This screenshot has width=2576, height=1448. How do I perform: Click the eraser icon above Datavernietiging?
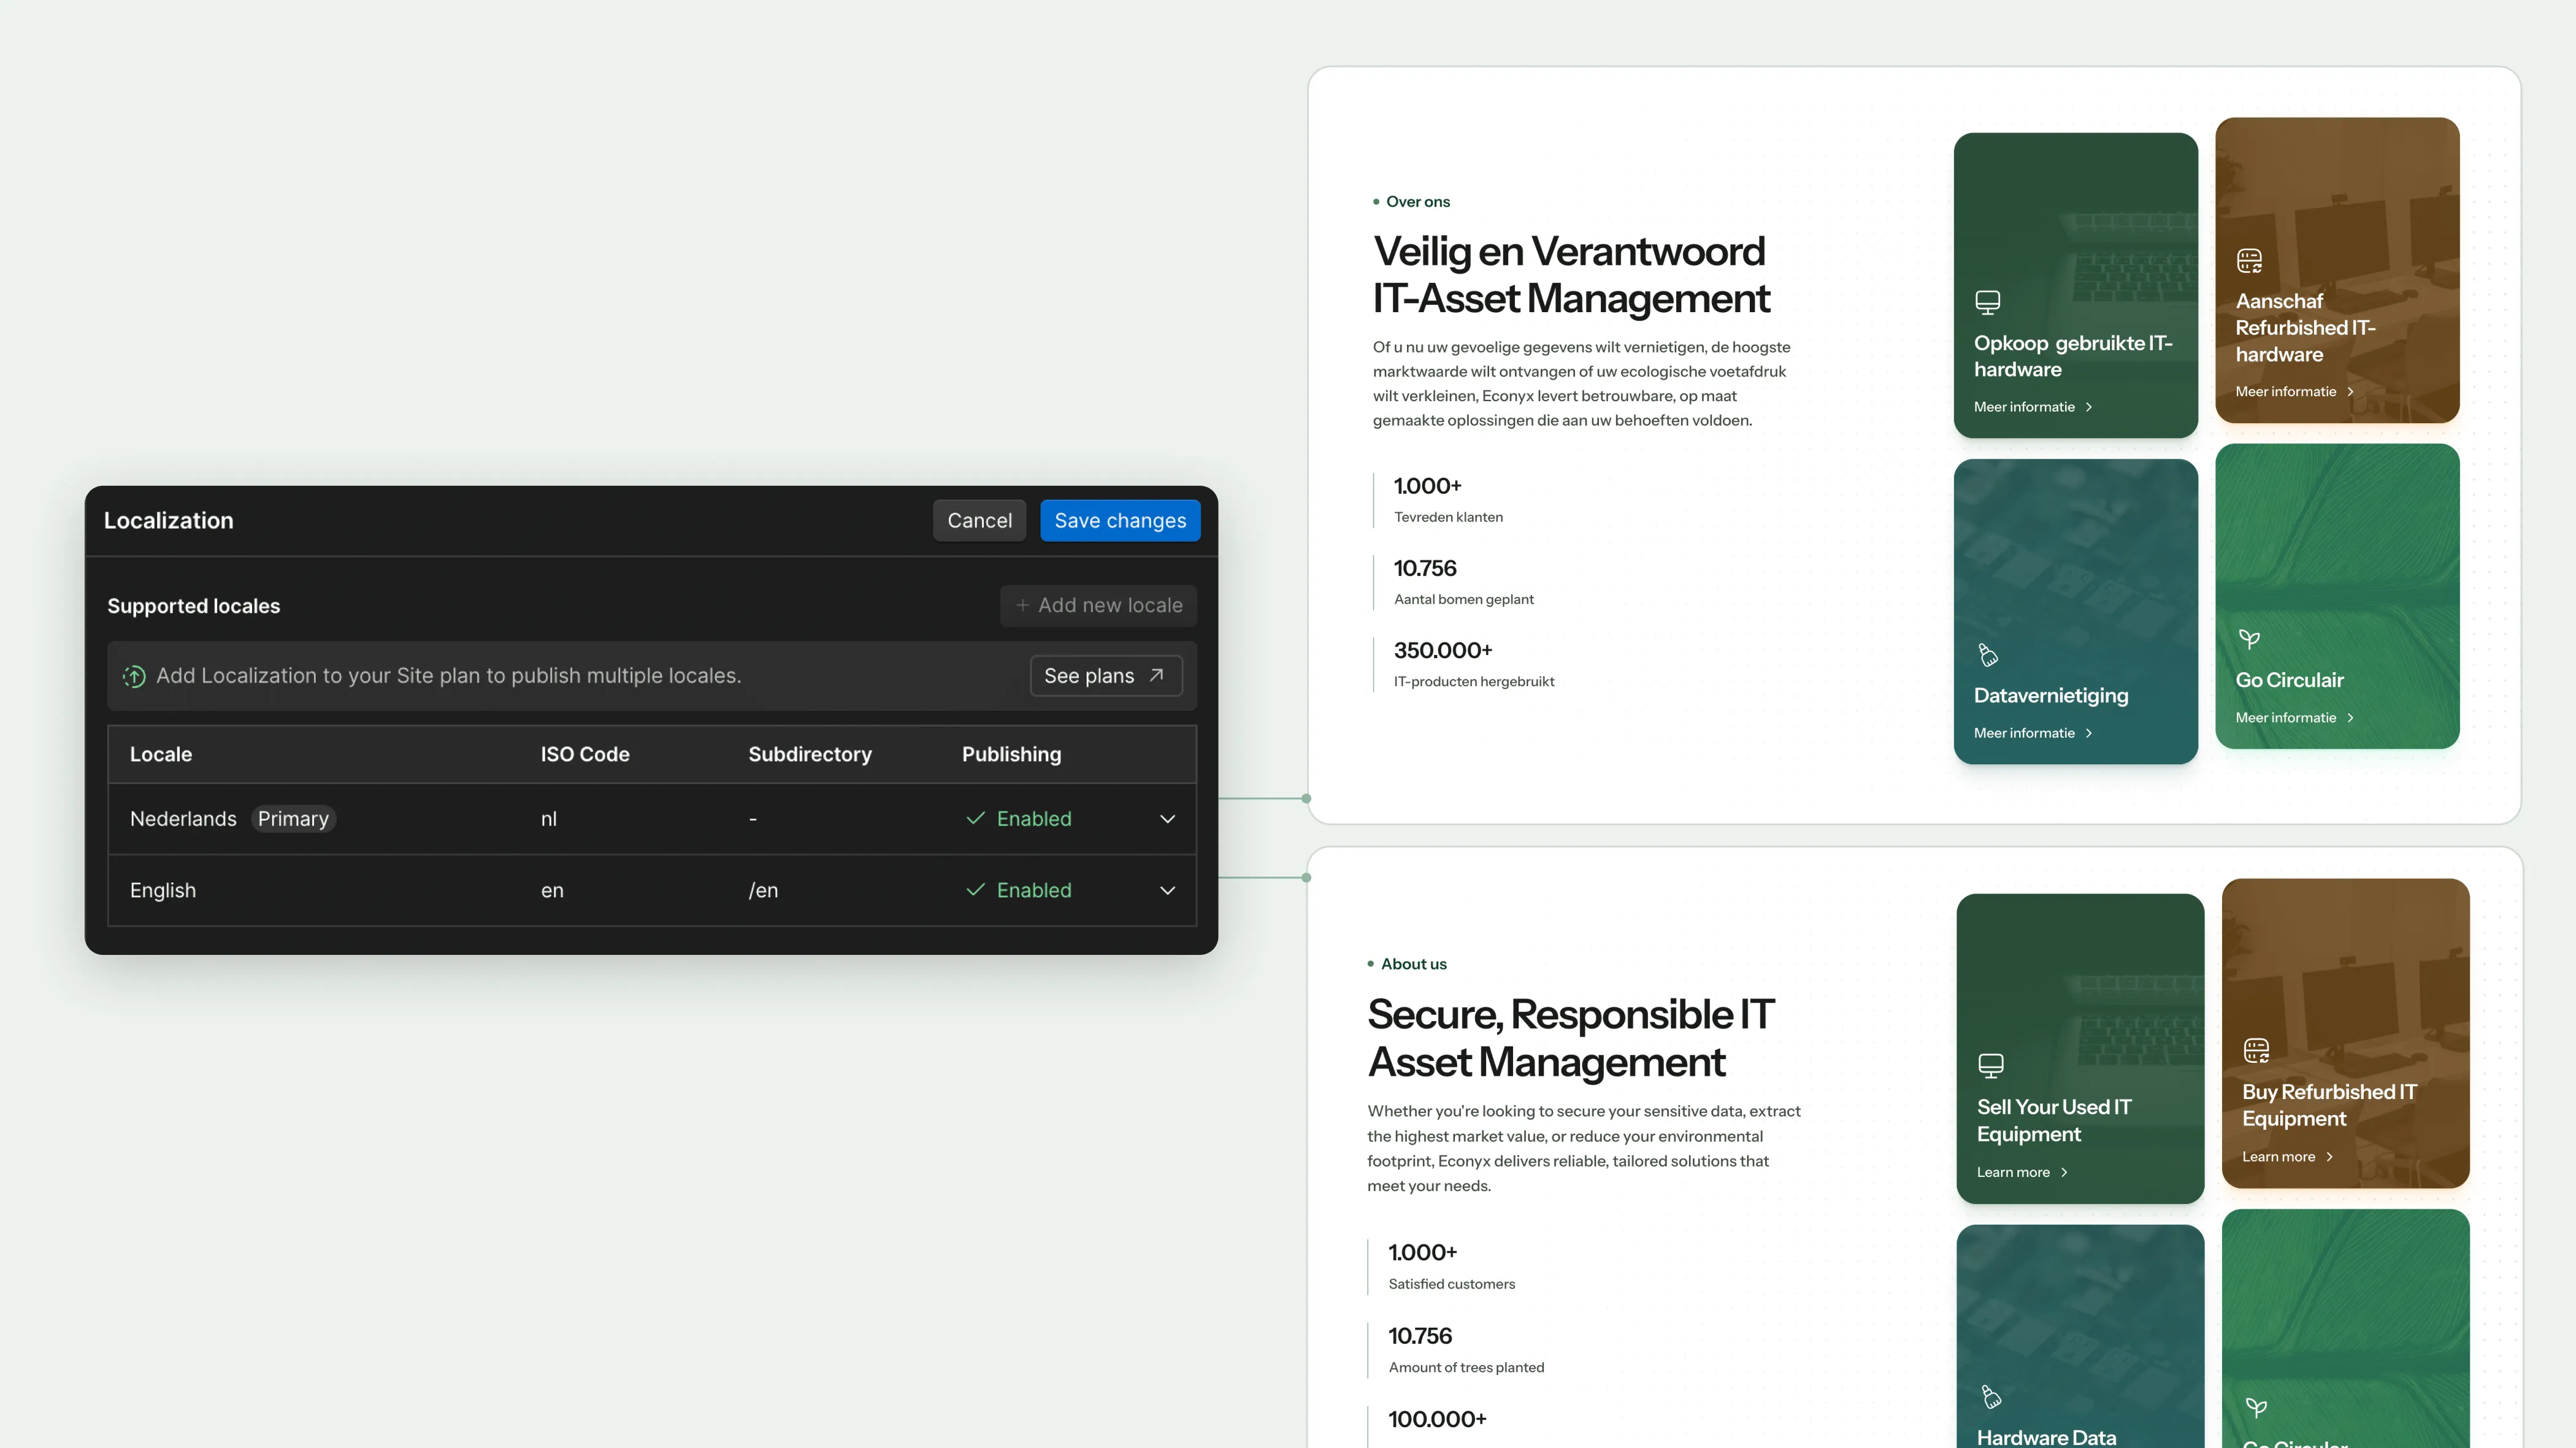(x=1988, y=655)
